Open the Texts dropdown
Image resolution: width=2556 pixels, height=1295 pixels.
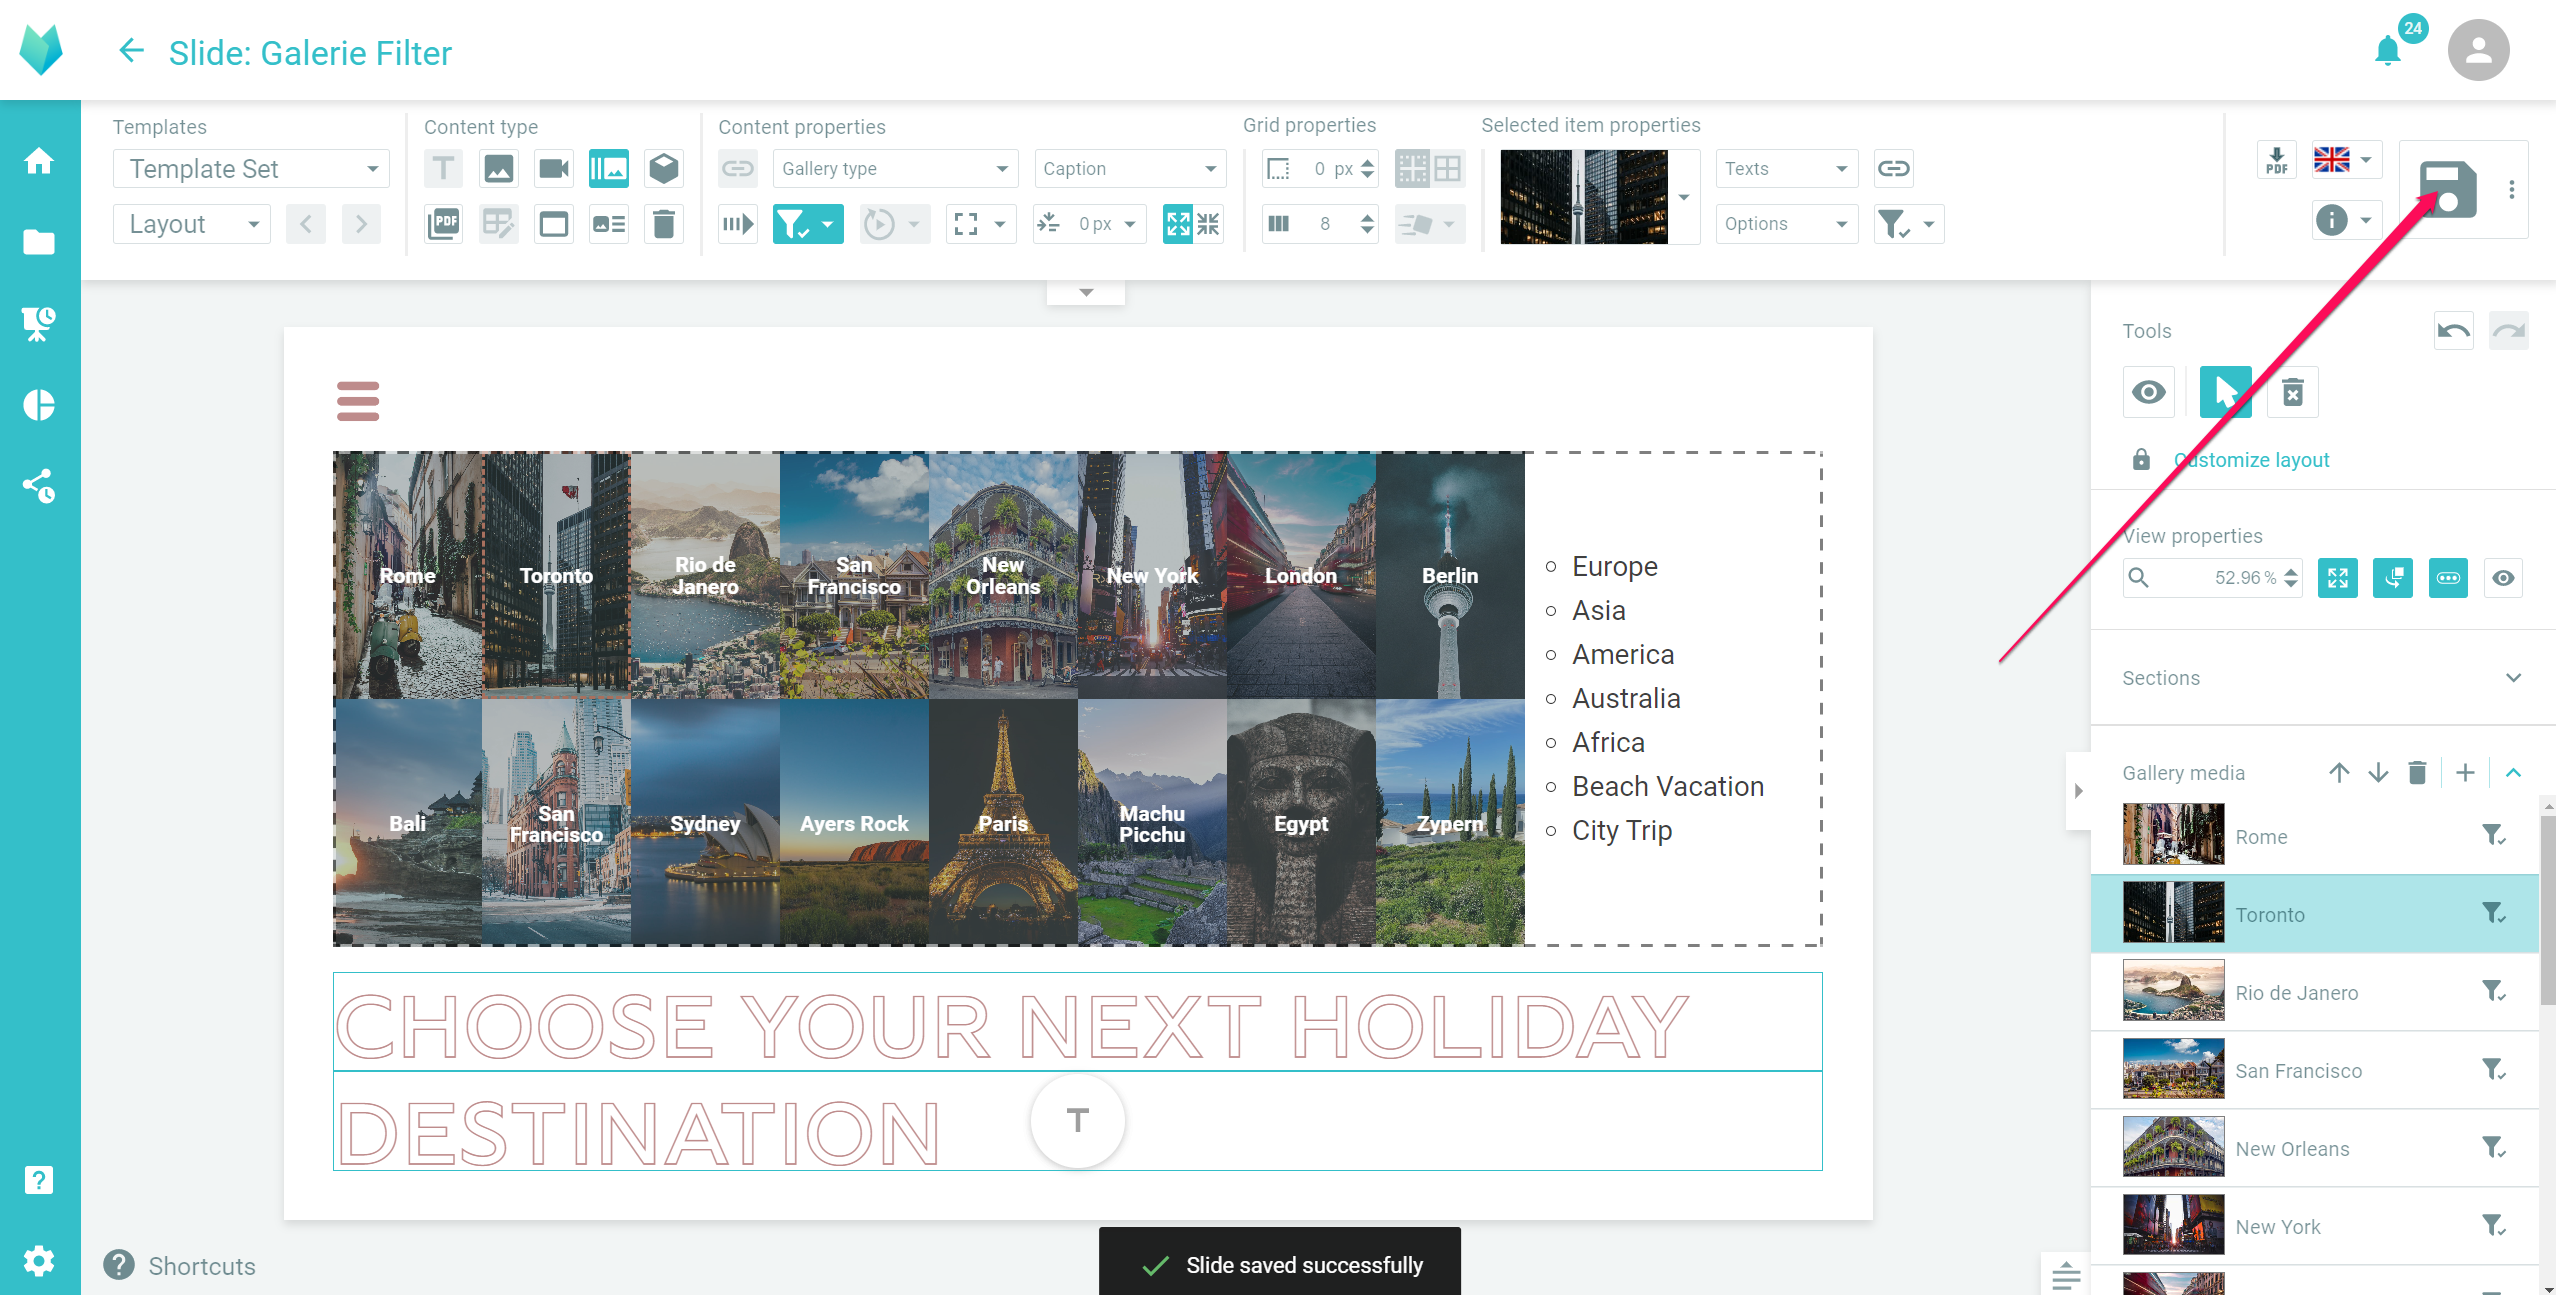coord(1787,168)
